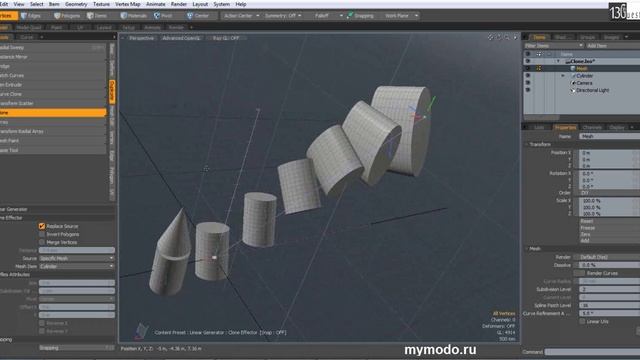
Task: Check the Linear UVs checkbox
Action: (x=582, y=322)
